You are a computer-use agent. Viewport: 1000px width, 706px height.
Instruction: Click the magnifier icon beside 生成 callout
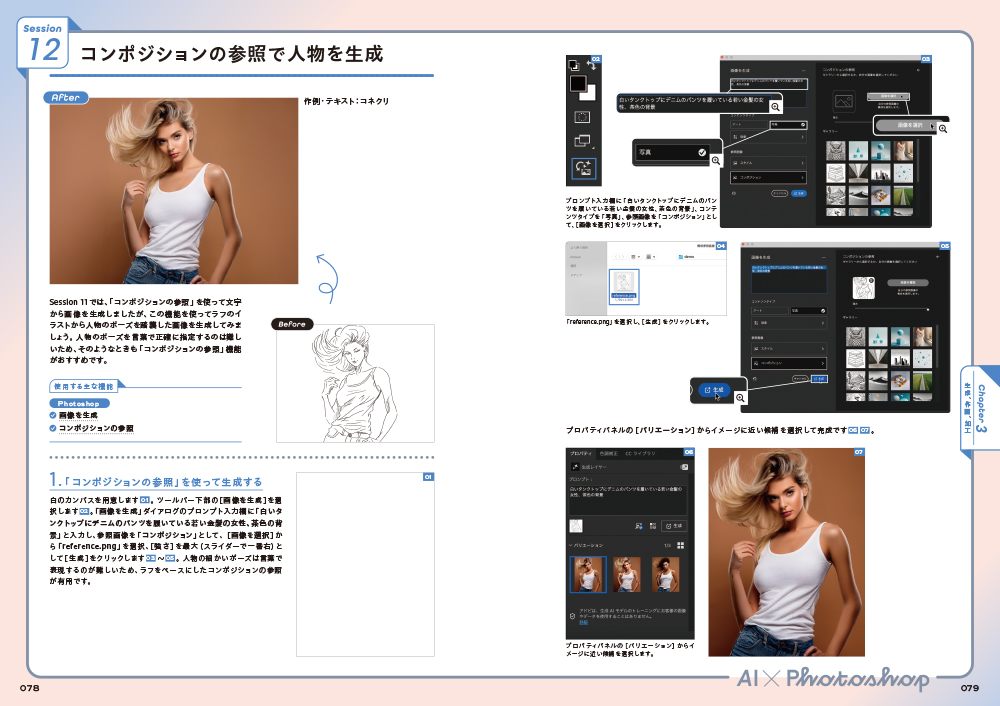(x=740, y=397)
